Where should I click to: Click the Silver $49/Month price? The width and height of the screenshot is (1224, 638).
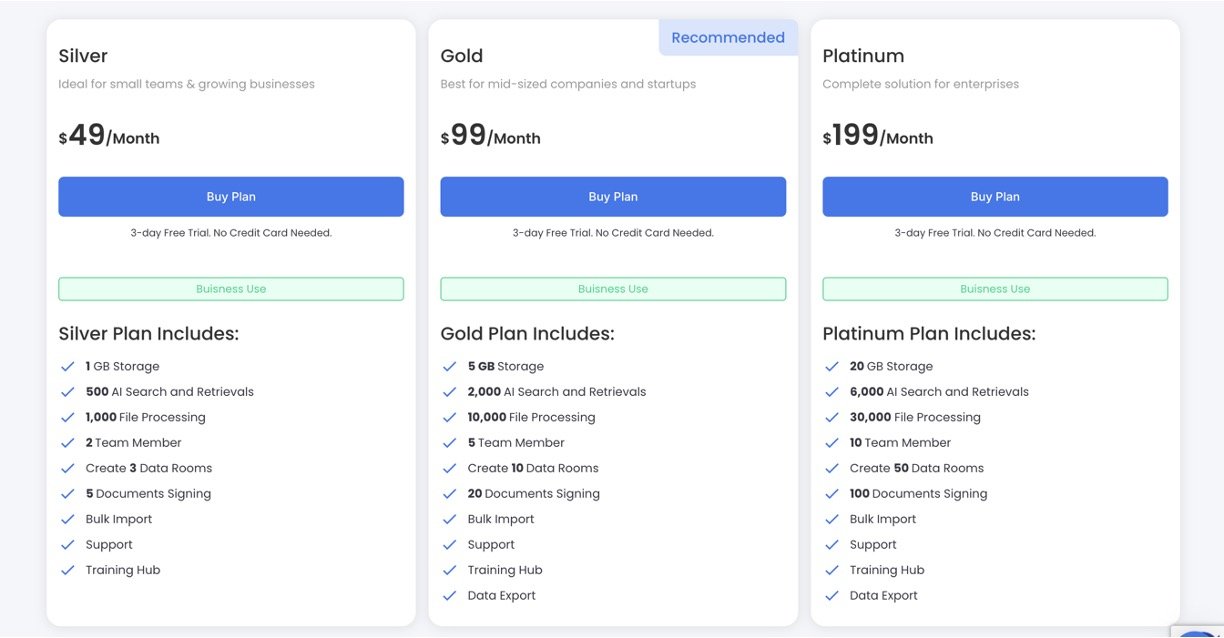point(109,136)
